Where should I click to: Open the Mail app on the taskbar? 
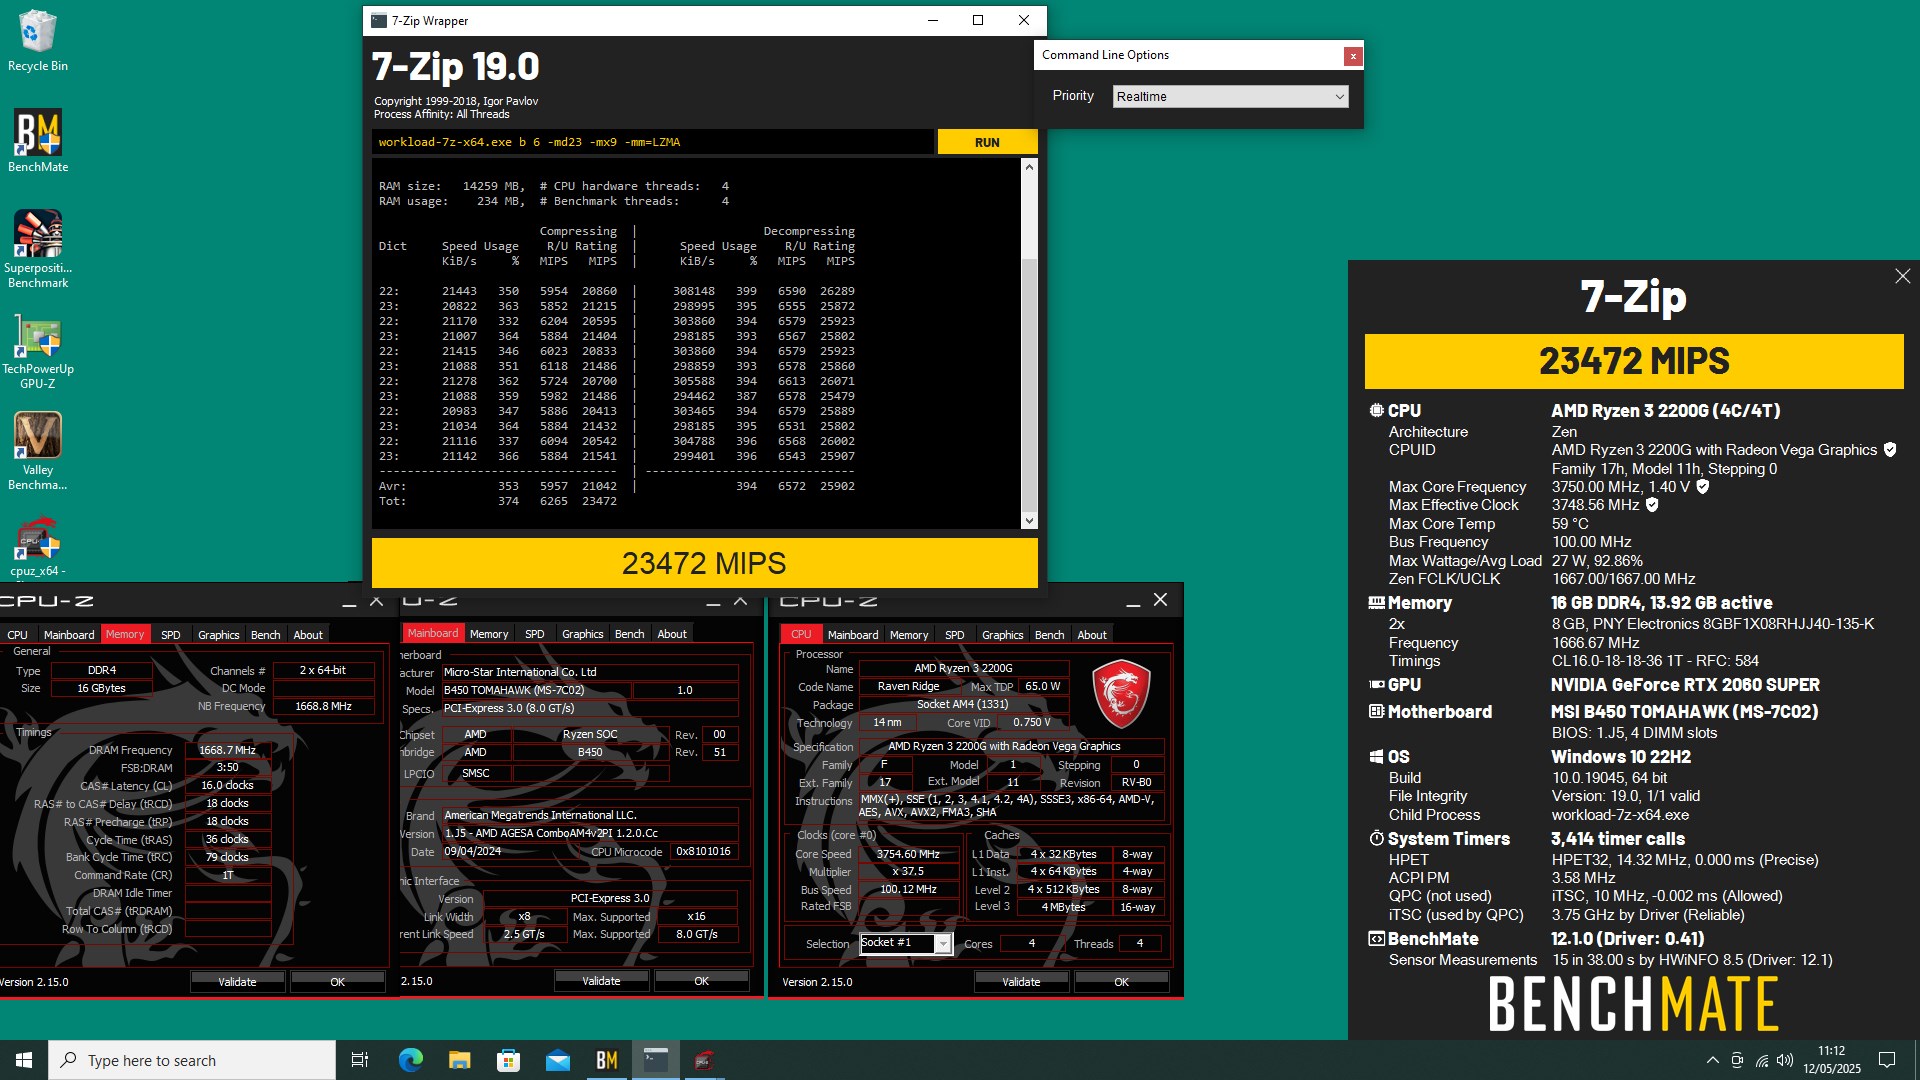557,1060
